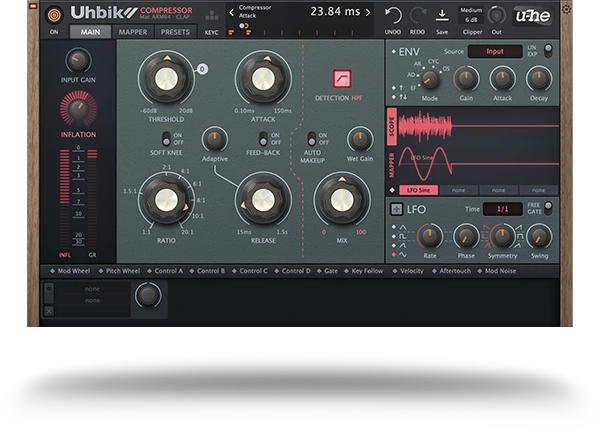Click the Detection HPF filter icon
The height and width of the screenshot is (430, 600).
[341, 78]
